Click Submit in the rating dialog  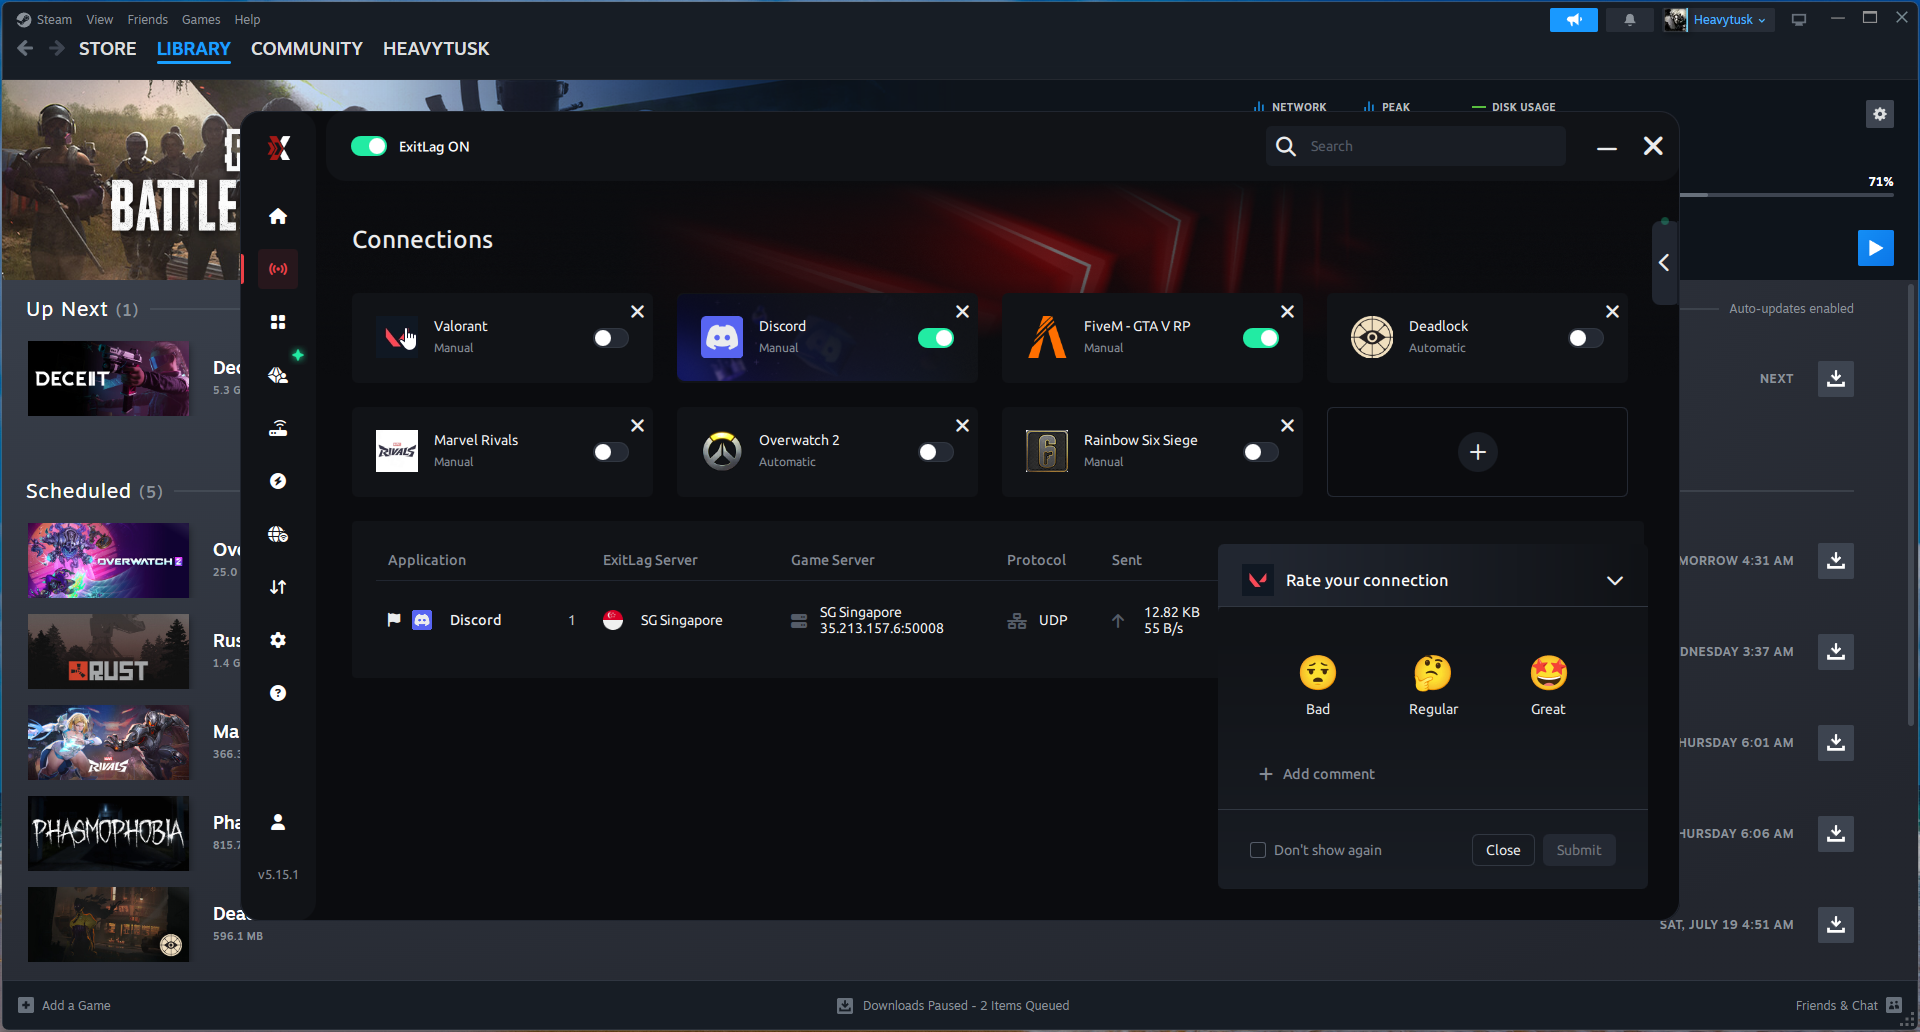click(x=1579, y=850)
